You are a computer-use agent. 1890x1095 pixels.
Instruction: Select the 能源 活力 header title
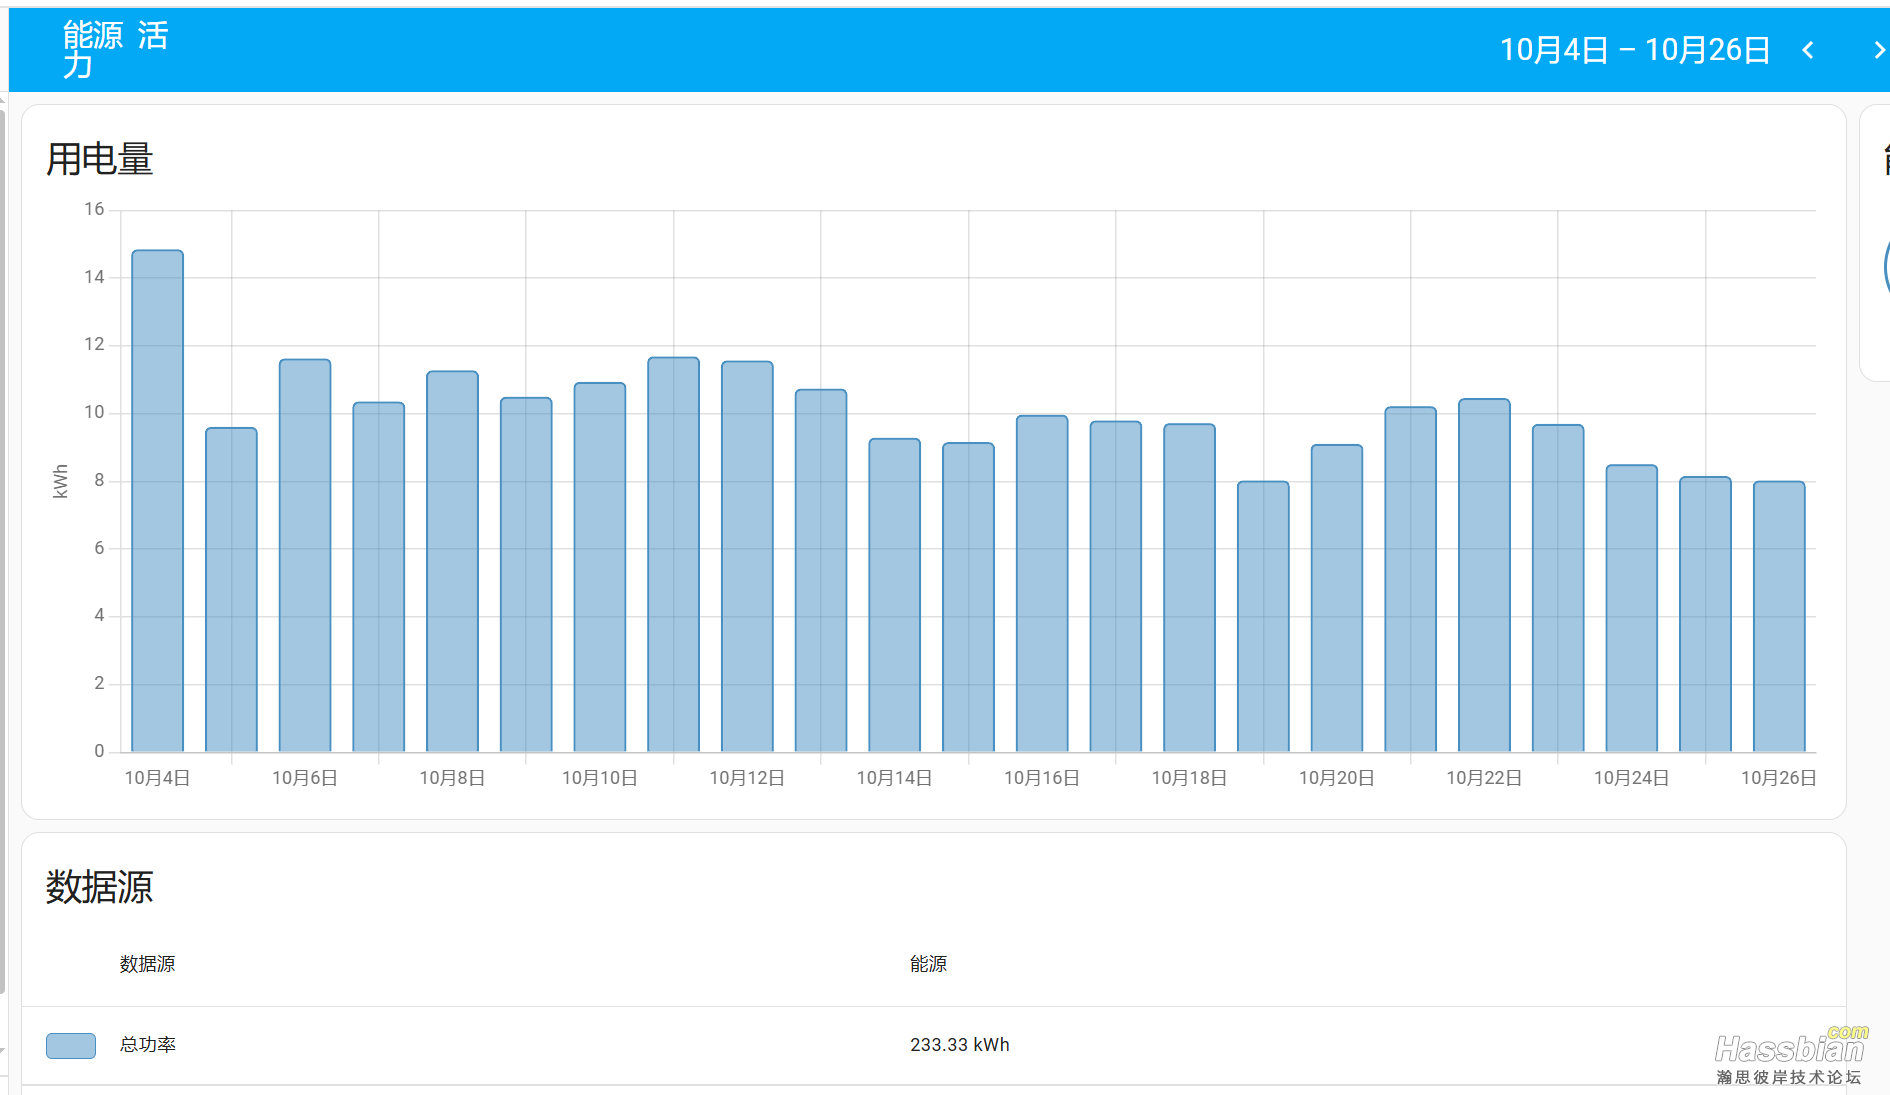point(115,50)
